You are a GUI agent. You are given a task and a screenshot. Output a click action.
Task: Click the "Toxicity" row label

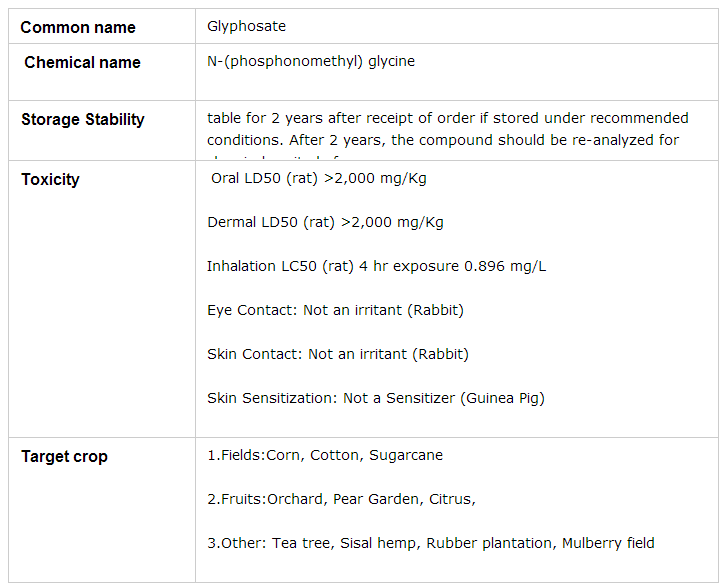point(50,179)
